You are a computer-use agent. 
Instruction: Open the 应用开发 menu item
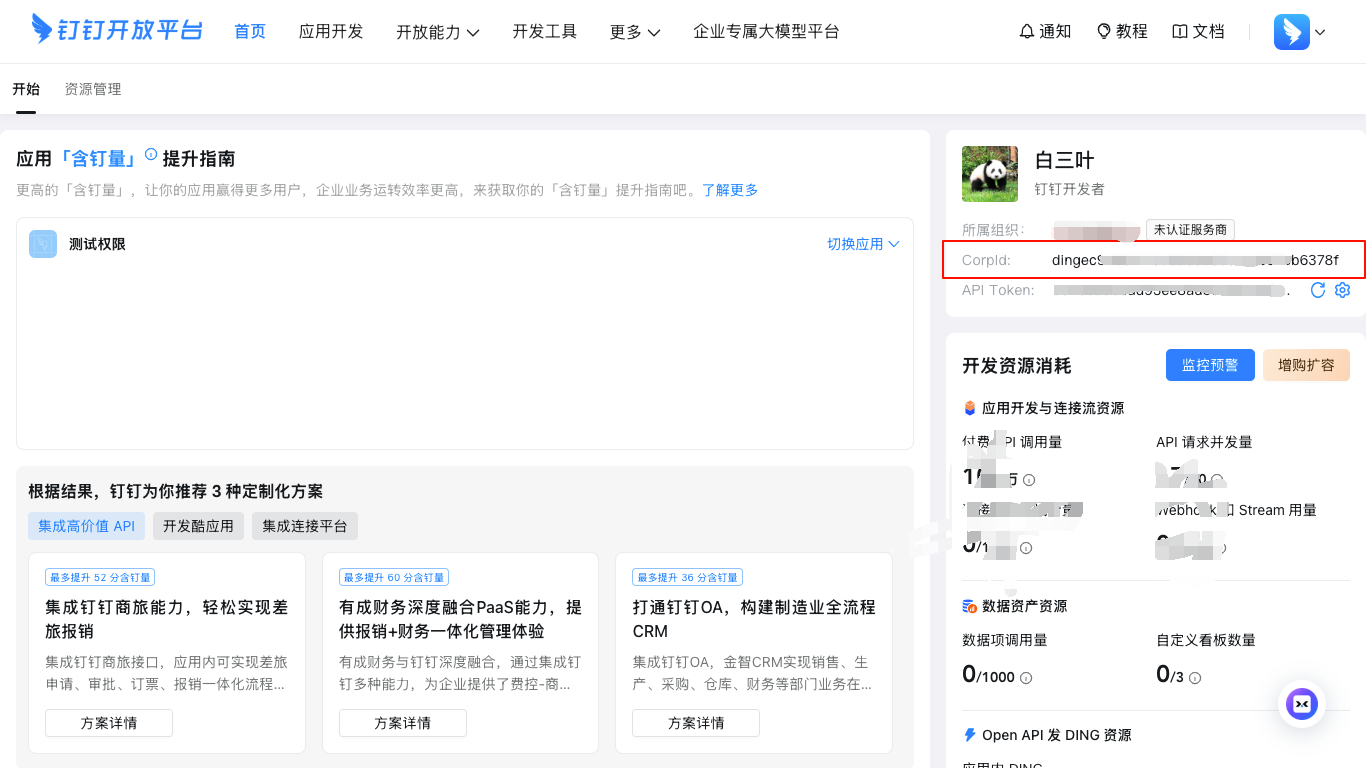click(x=331, y=31)
